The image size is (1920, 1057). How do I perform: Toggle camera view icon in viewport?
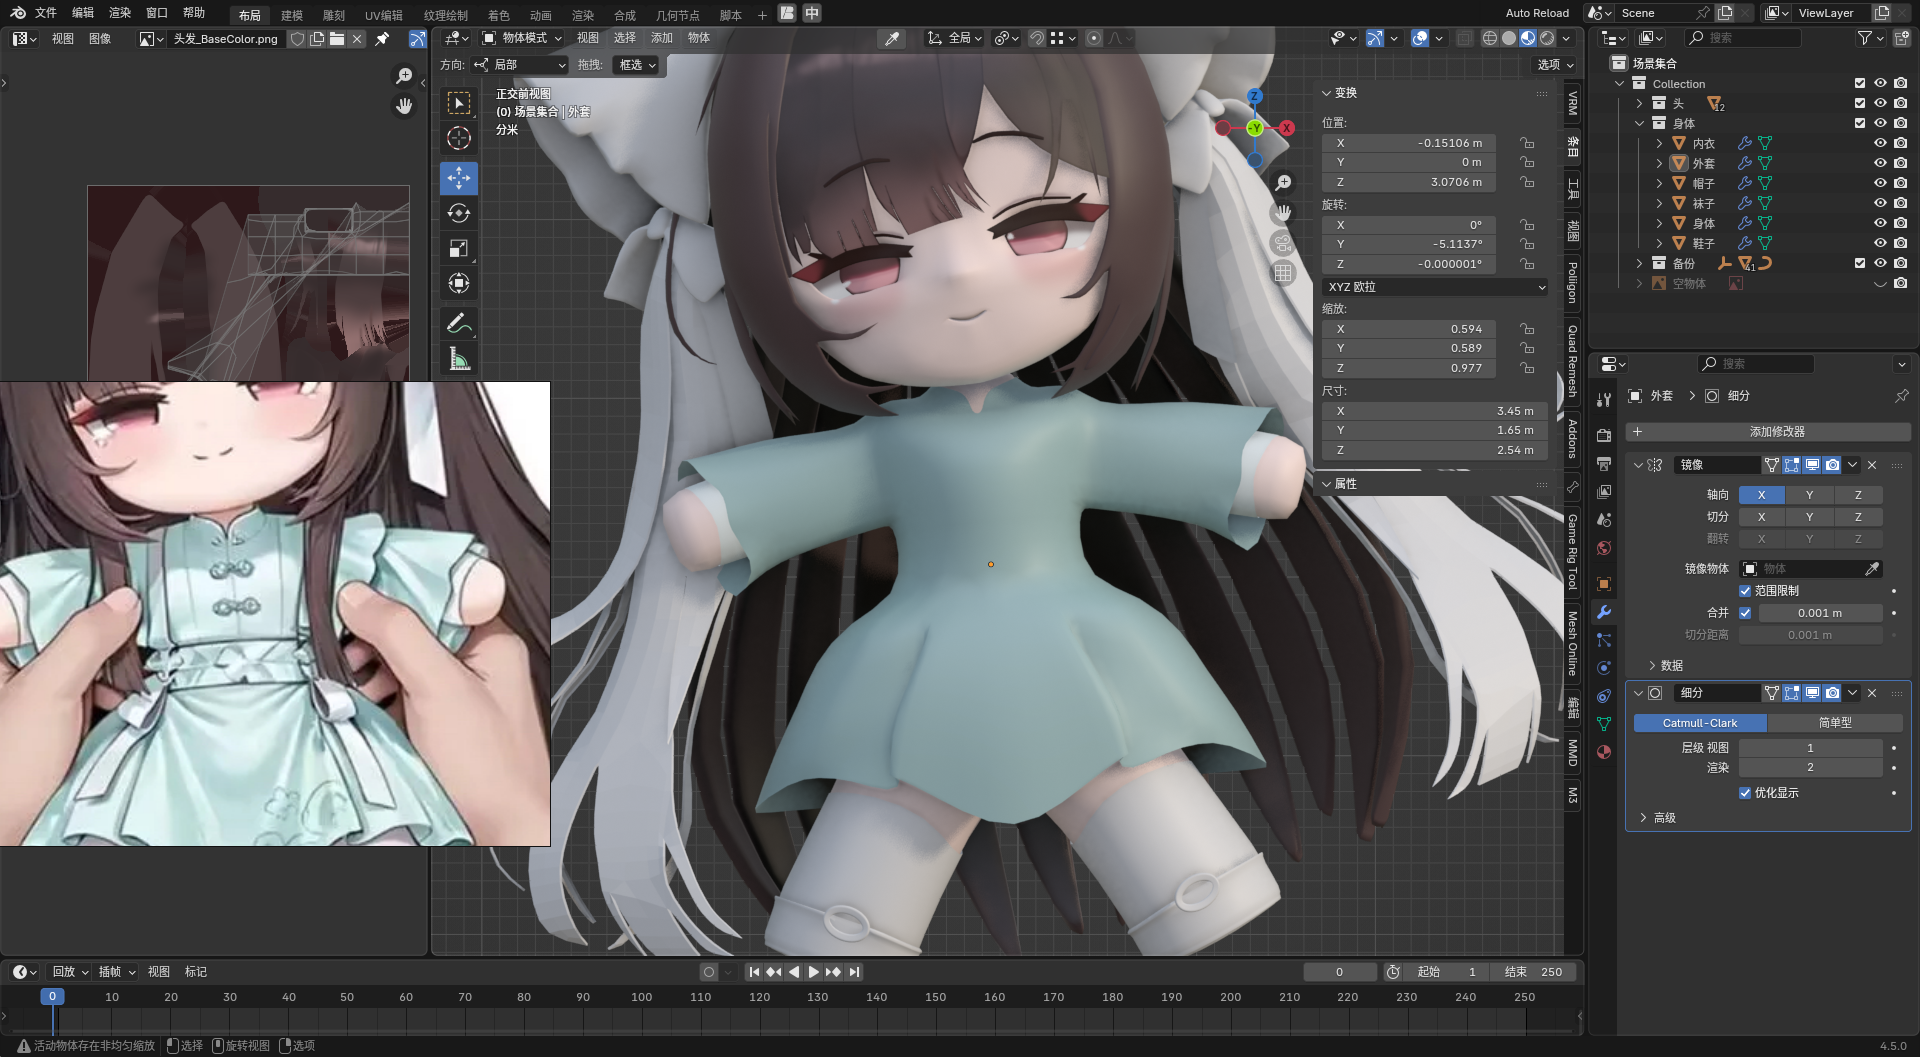coord(1283,243)
